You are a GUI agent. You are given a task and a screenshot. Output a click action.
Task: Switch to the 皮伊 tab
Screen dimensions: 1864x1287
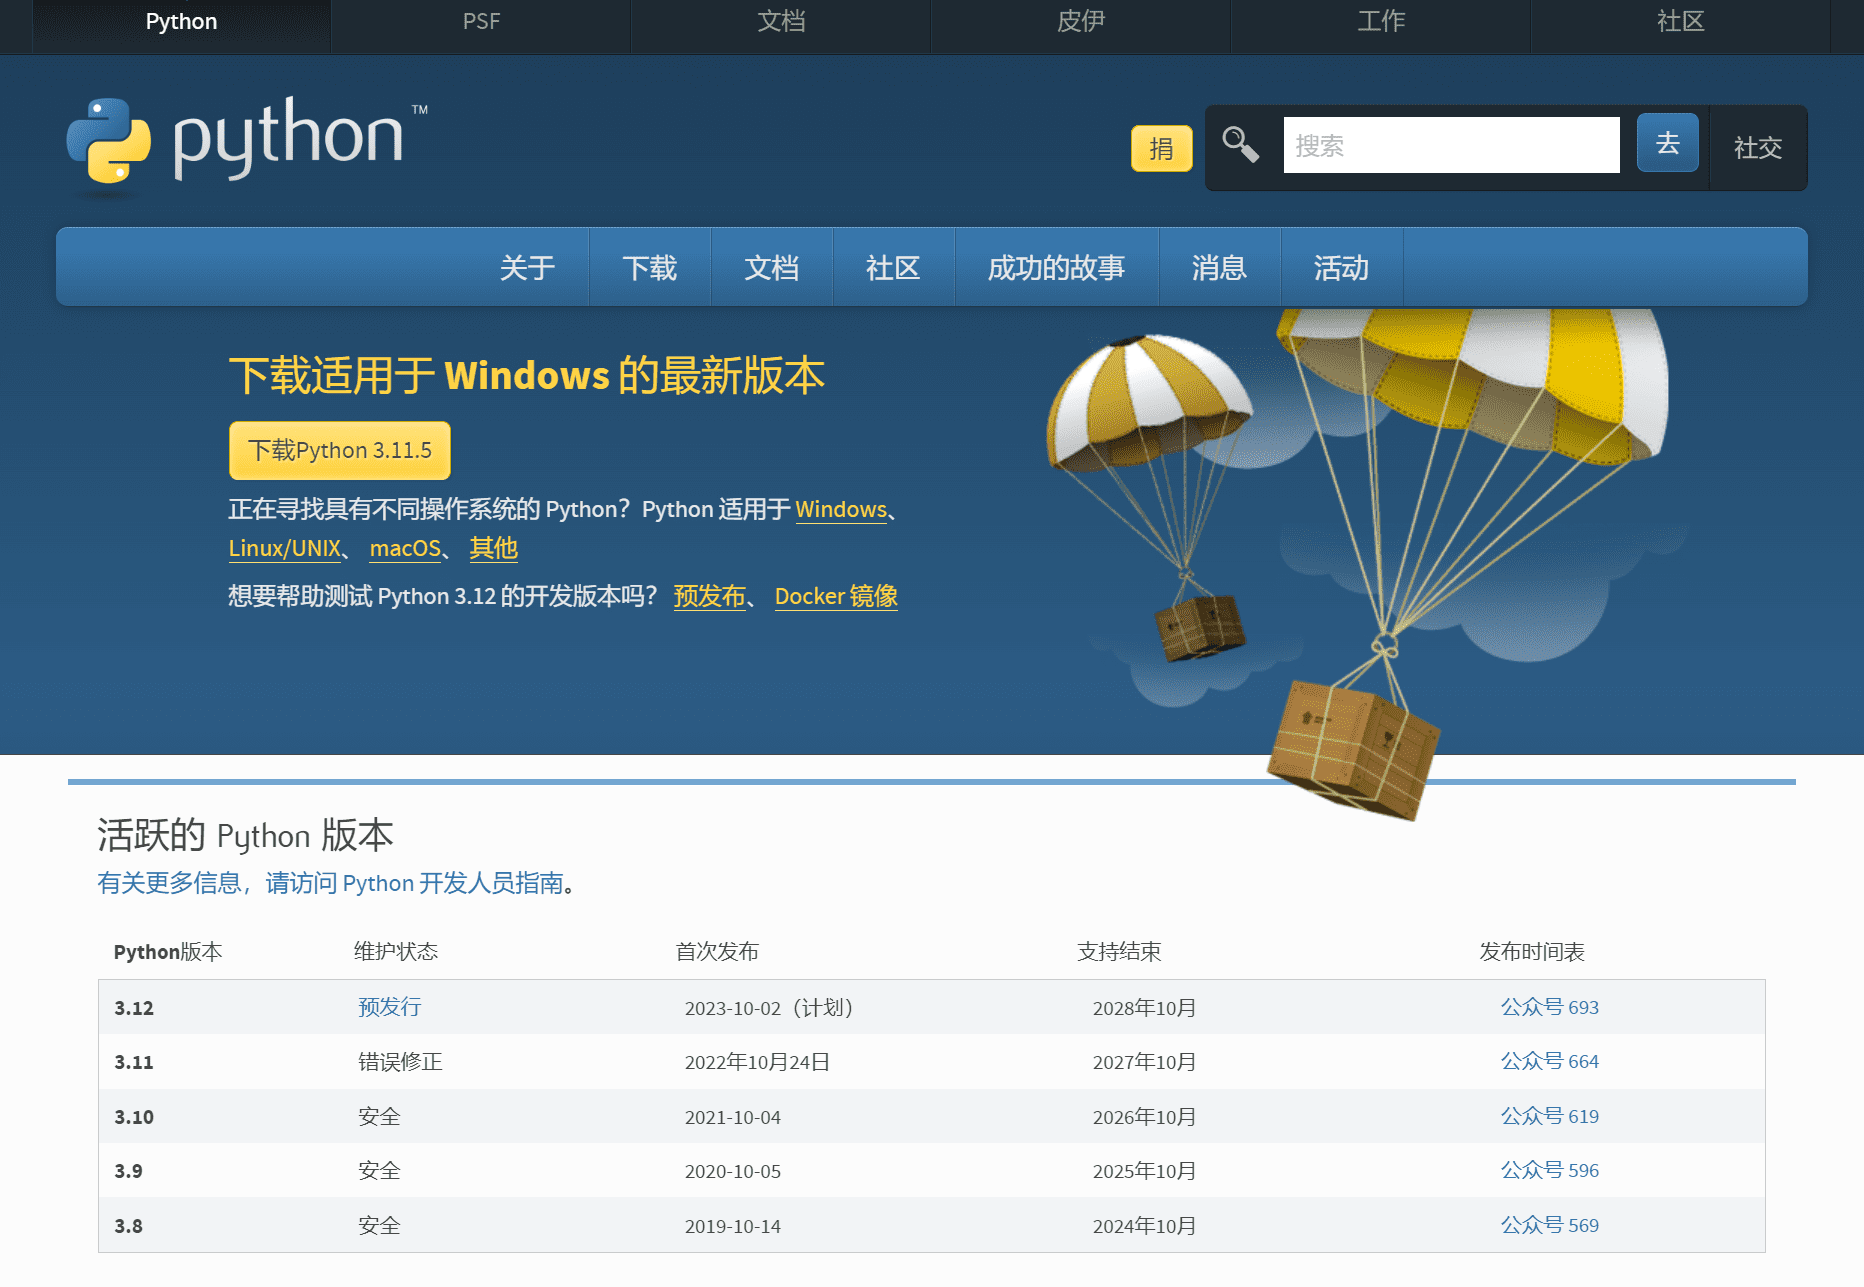[1081, 21]
